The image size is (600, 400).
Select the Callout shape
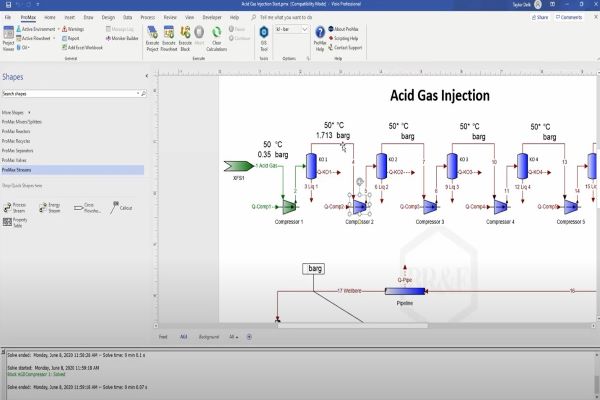click(121, 207)
